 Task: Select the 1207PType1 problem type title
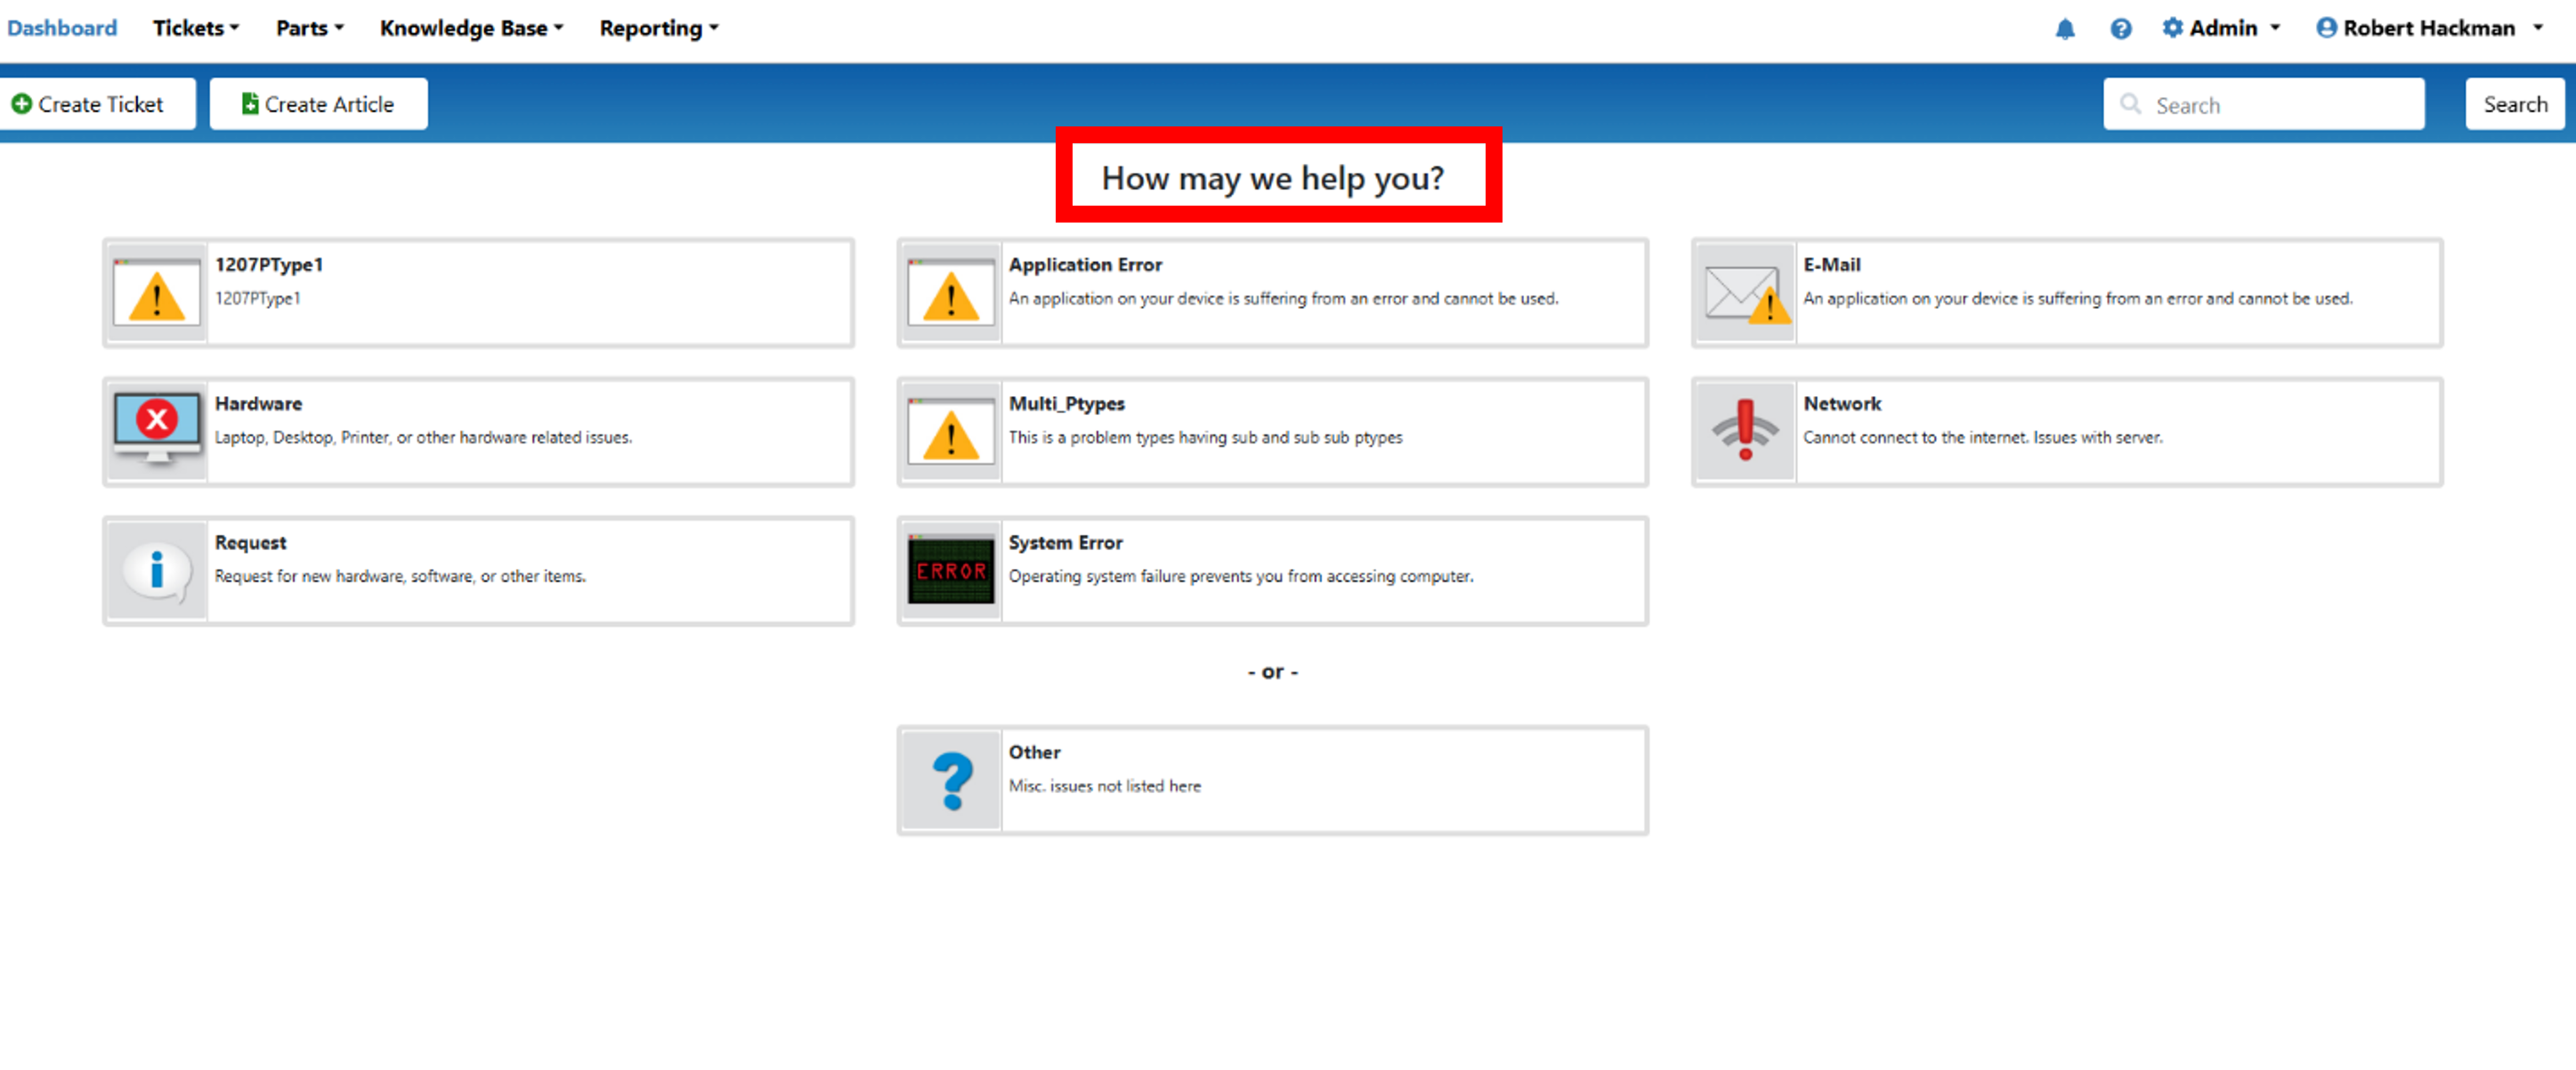coord(268,265)
